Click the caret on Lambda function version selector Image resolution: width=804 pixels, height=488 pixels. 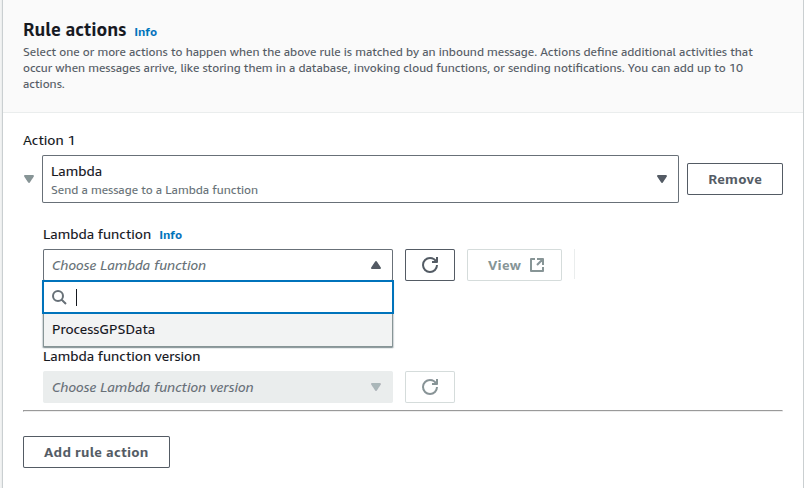(x=376, y=387)
